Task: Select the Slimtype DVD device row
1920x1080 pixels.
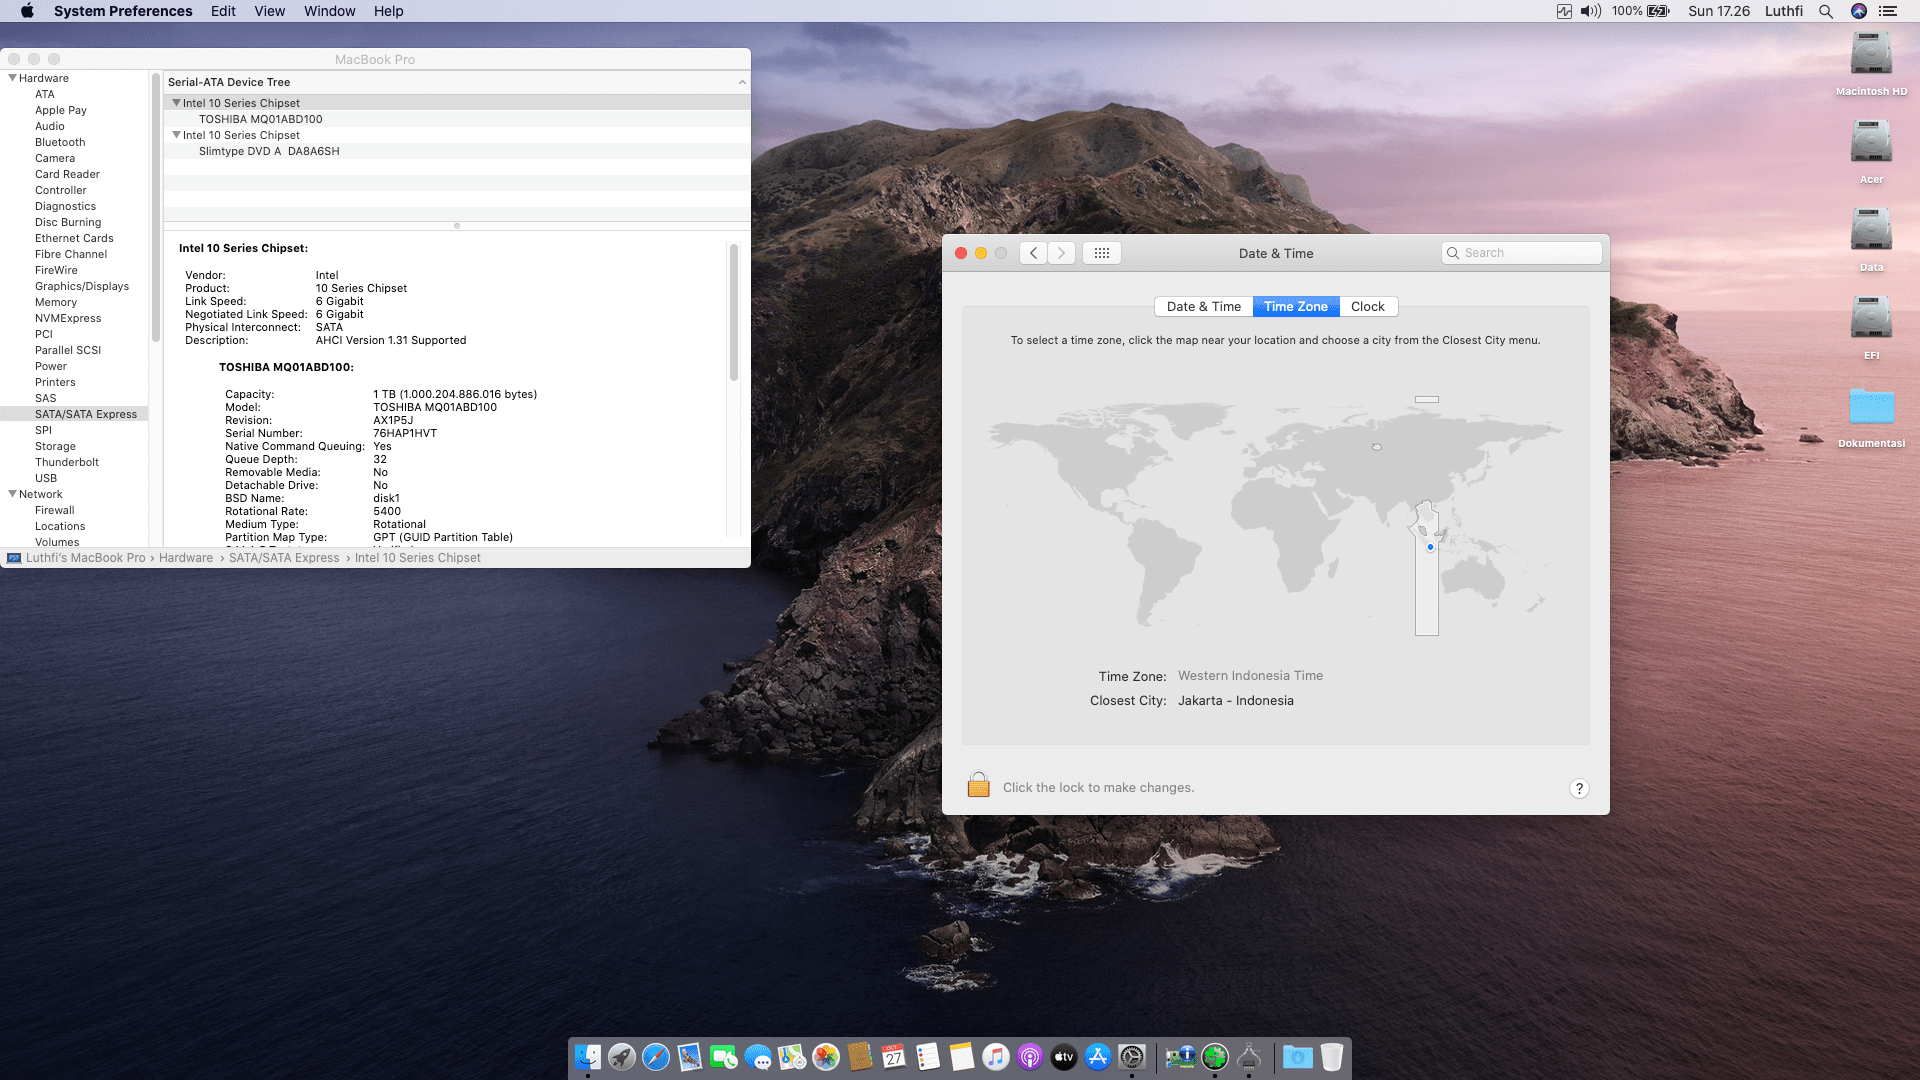Action: [269, 151]
